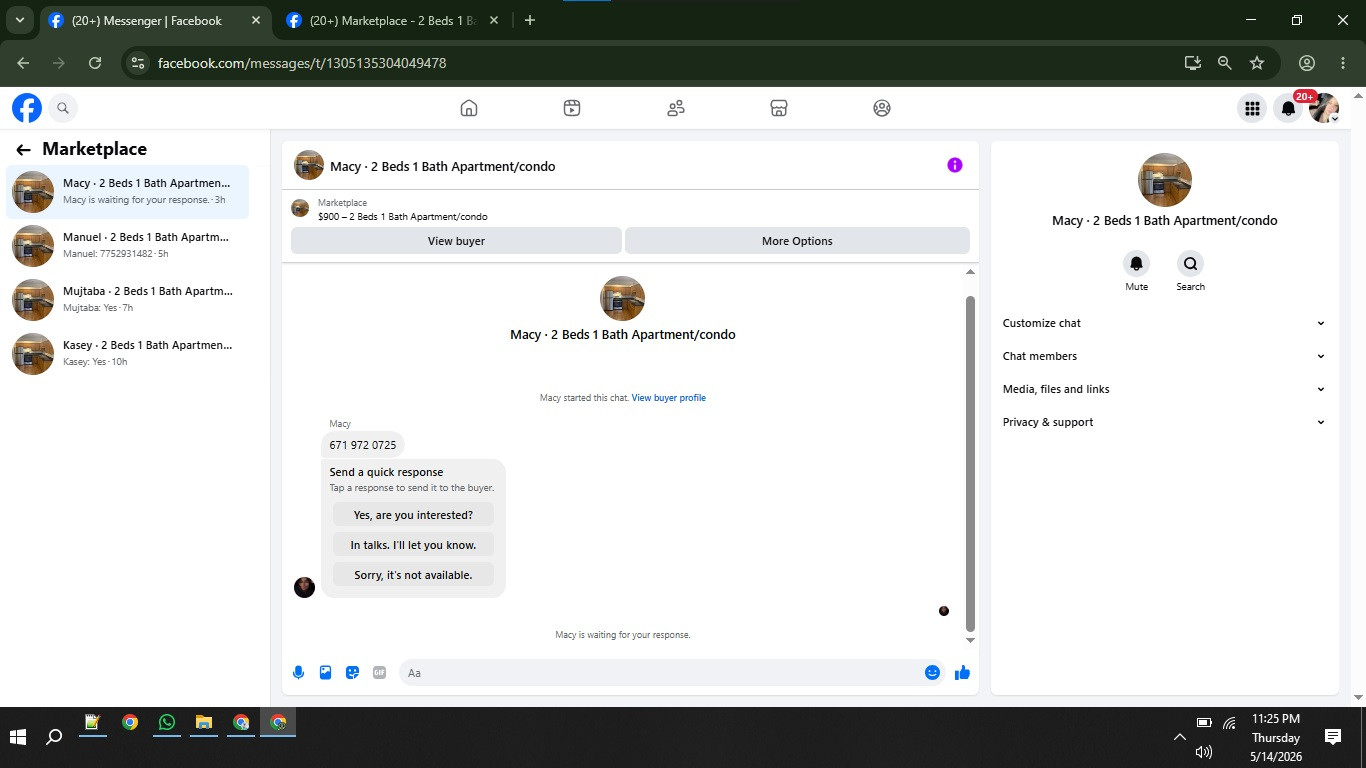The height and width of the screenshot is (768, 1366).
Task: Follow the View buyer profile link
Action: tap(668, 398)
